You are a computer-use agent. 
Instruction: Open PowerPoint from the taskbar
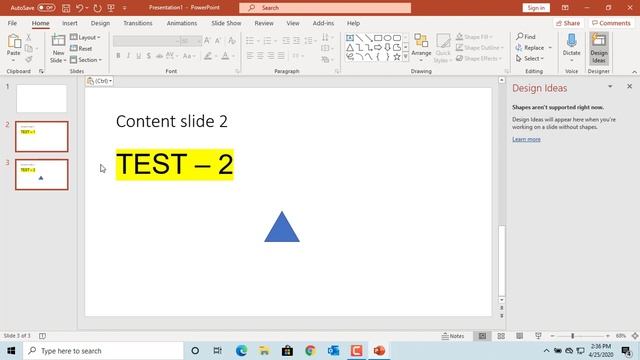[x=379, y=351]
